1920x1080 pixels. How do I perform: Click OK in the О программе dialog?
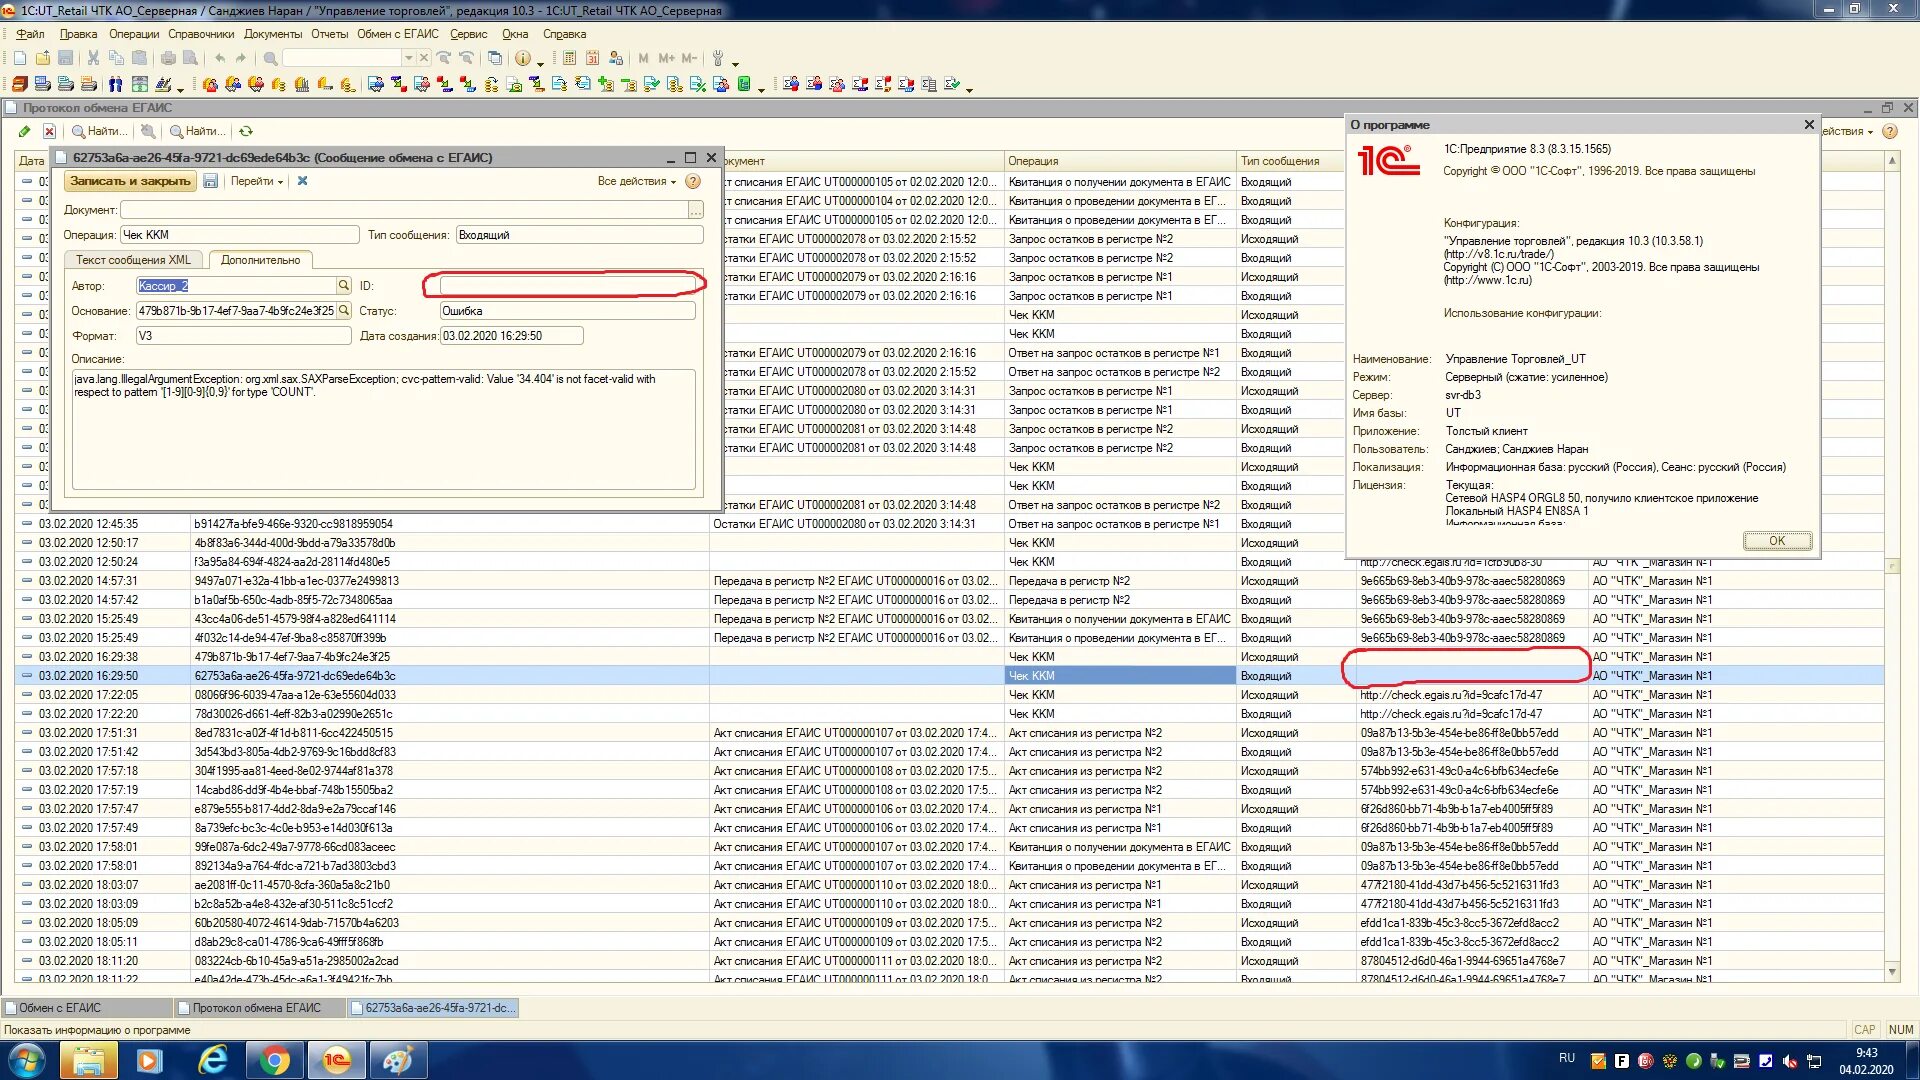(x=1776, y=541)
